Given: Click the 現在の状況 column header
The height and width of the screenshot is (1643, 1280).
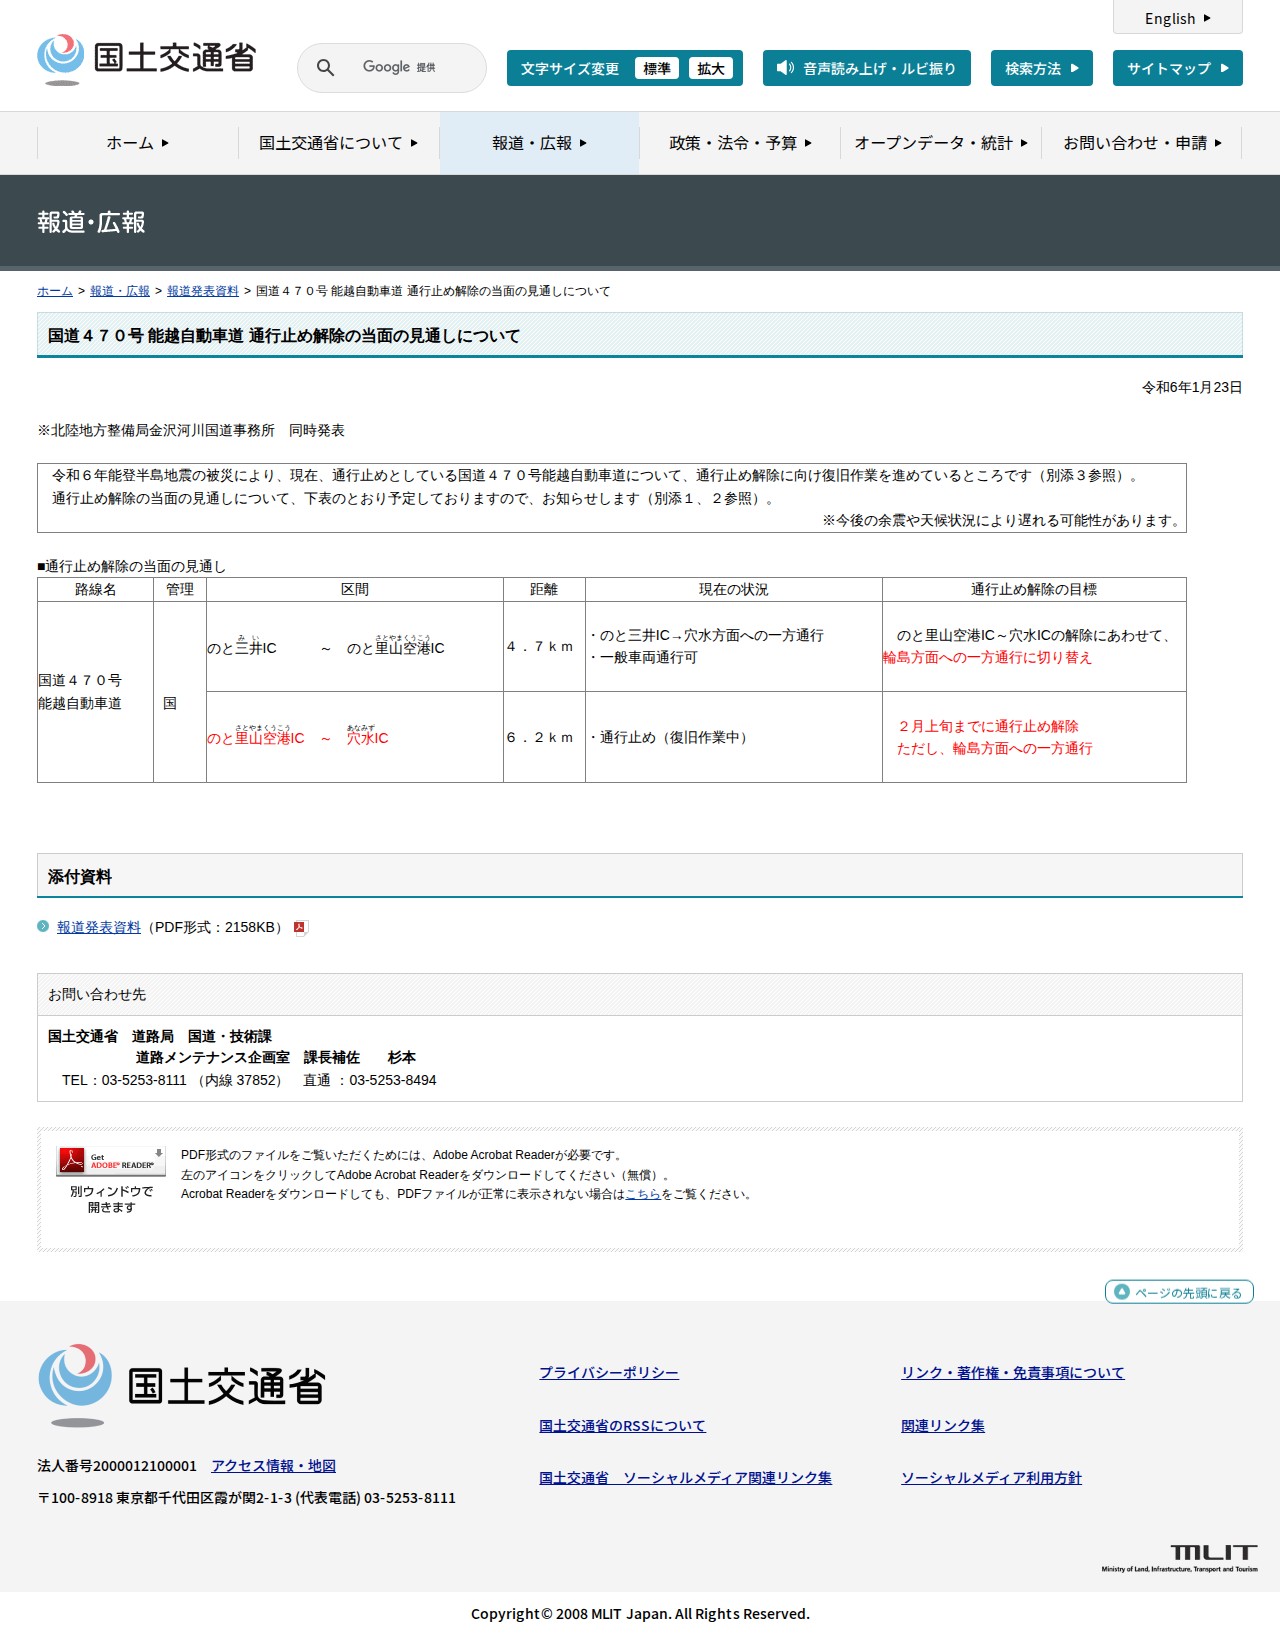Looking at the screenshot, I should [734, 590].
